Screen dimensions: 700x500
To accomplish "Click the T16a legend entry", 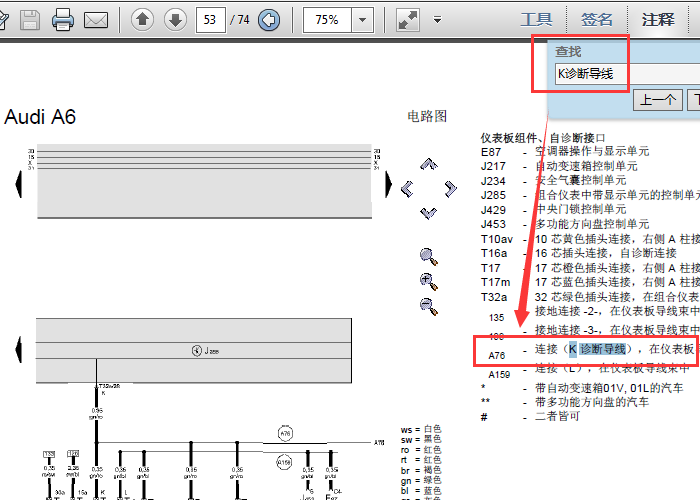I will click(579, 253).
